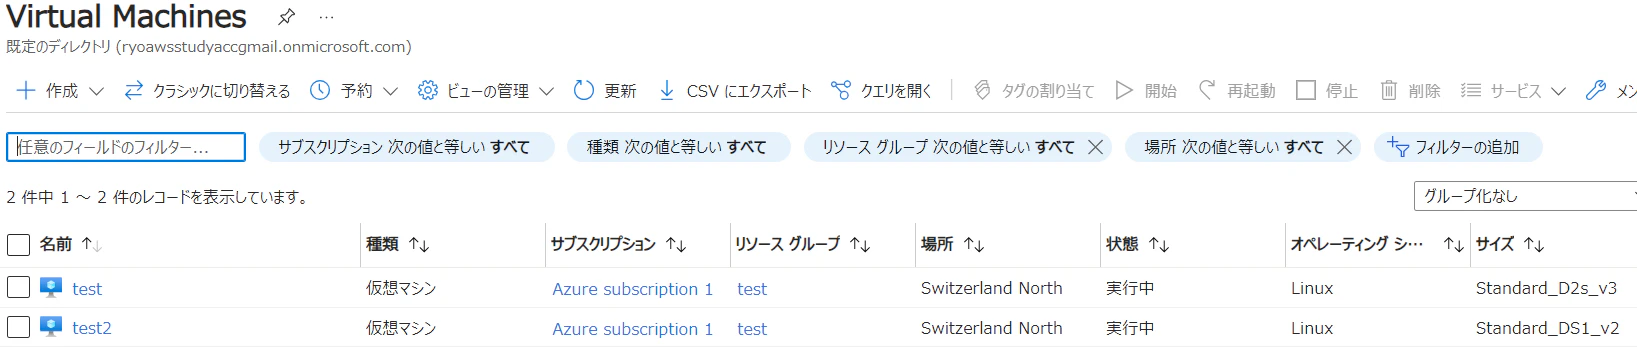
Task: Open the test virtual machine link
Action: [87, 289]
